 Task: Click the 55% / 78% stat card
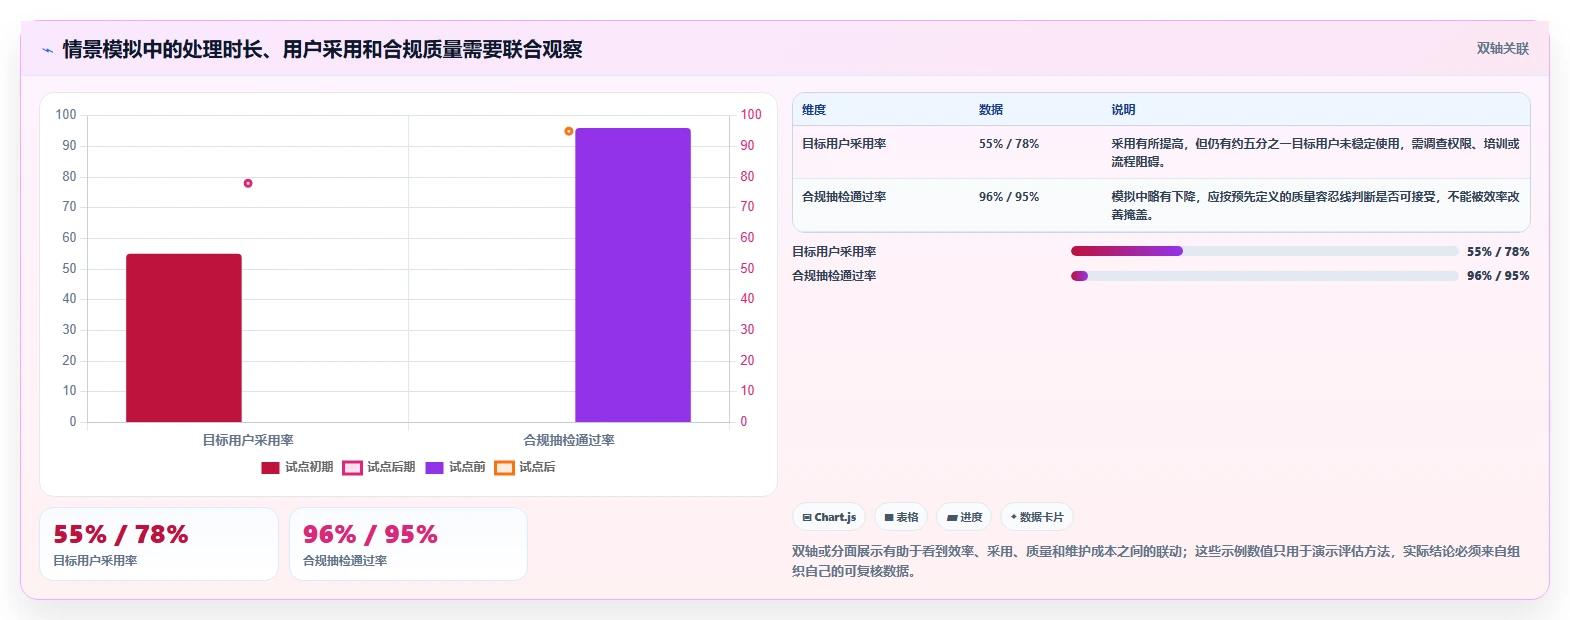click(x=159, y=544)
